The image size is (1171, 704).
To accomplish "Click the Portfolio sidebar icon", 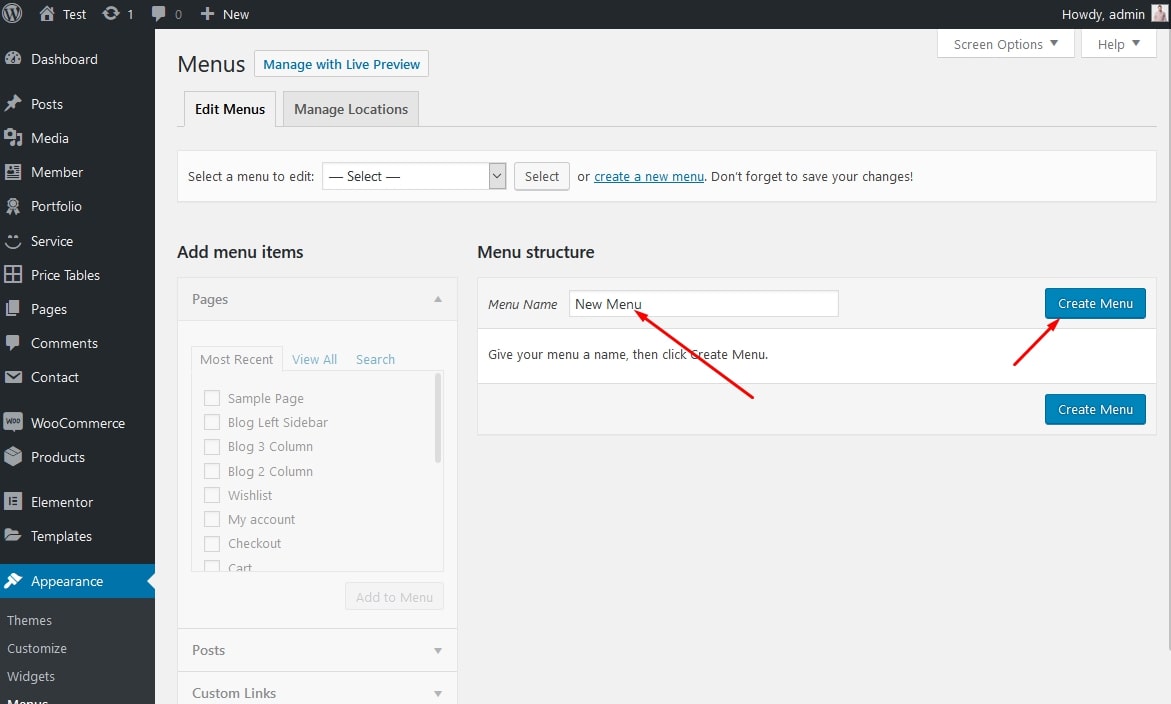I will (13, 206).
